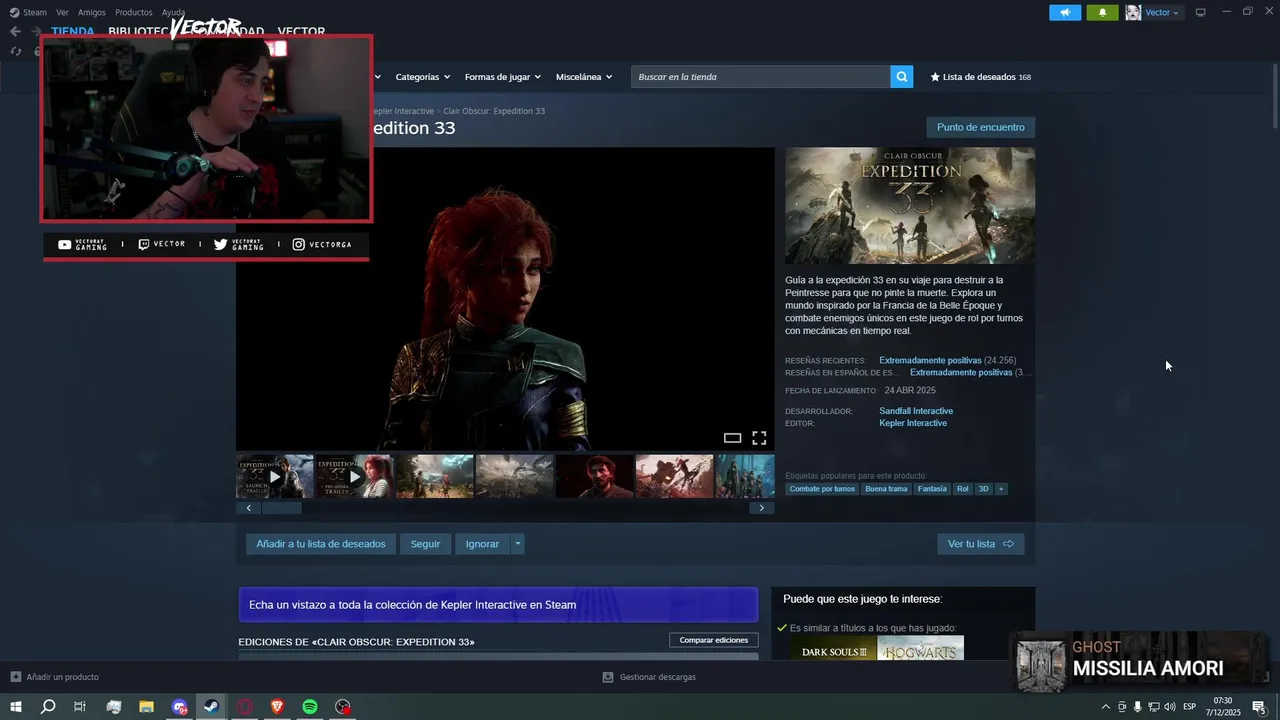
Task: Expand the Vector account dropdown
Action: pyautogui.click(x=1162, y=12)
